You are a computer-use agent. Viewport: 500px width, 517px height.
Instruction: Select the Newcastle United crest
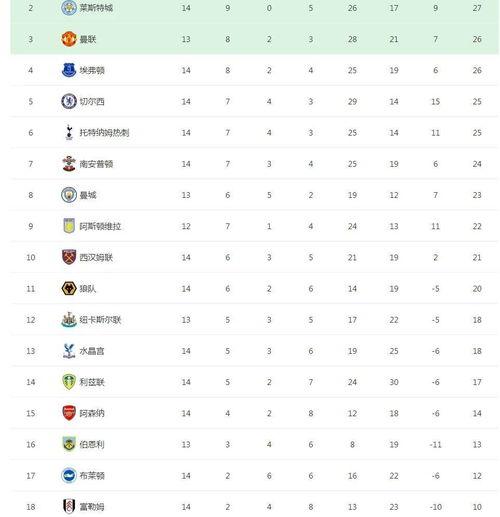click(x=69, y=320)
